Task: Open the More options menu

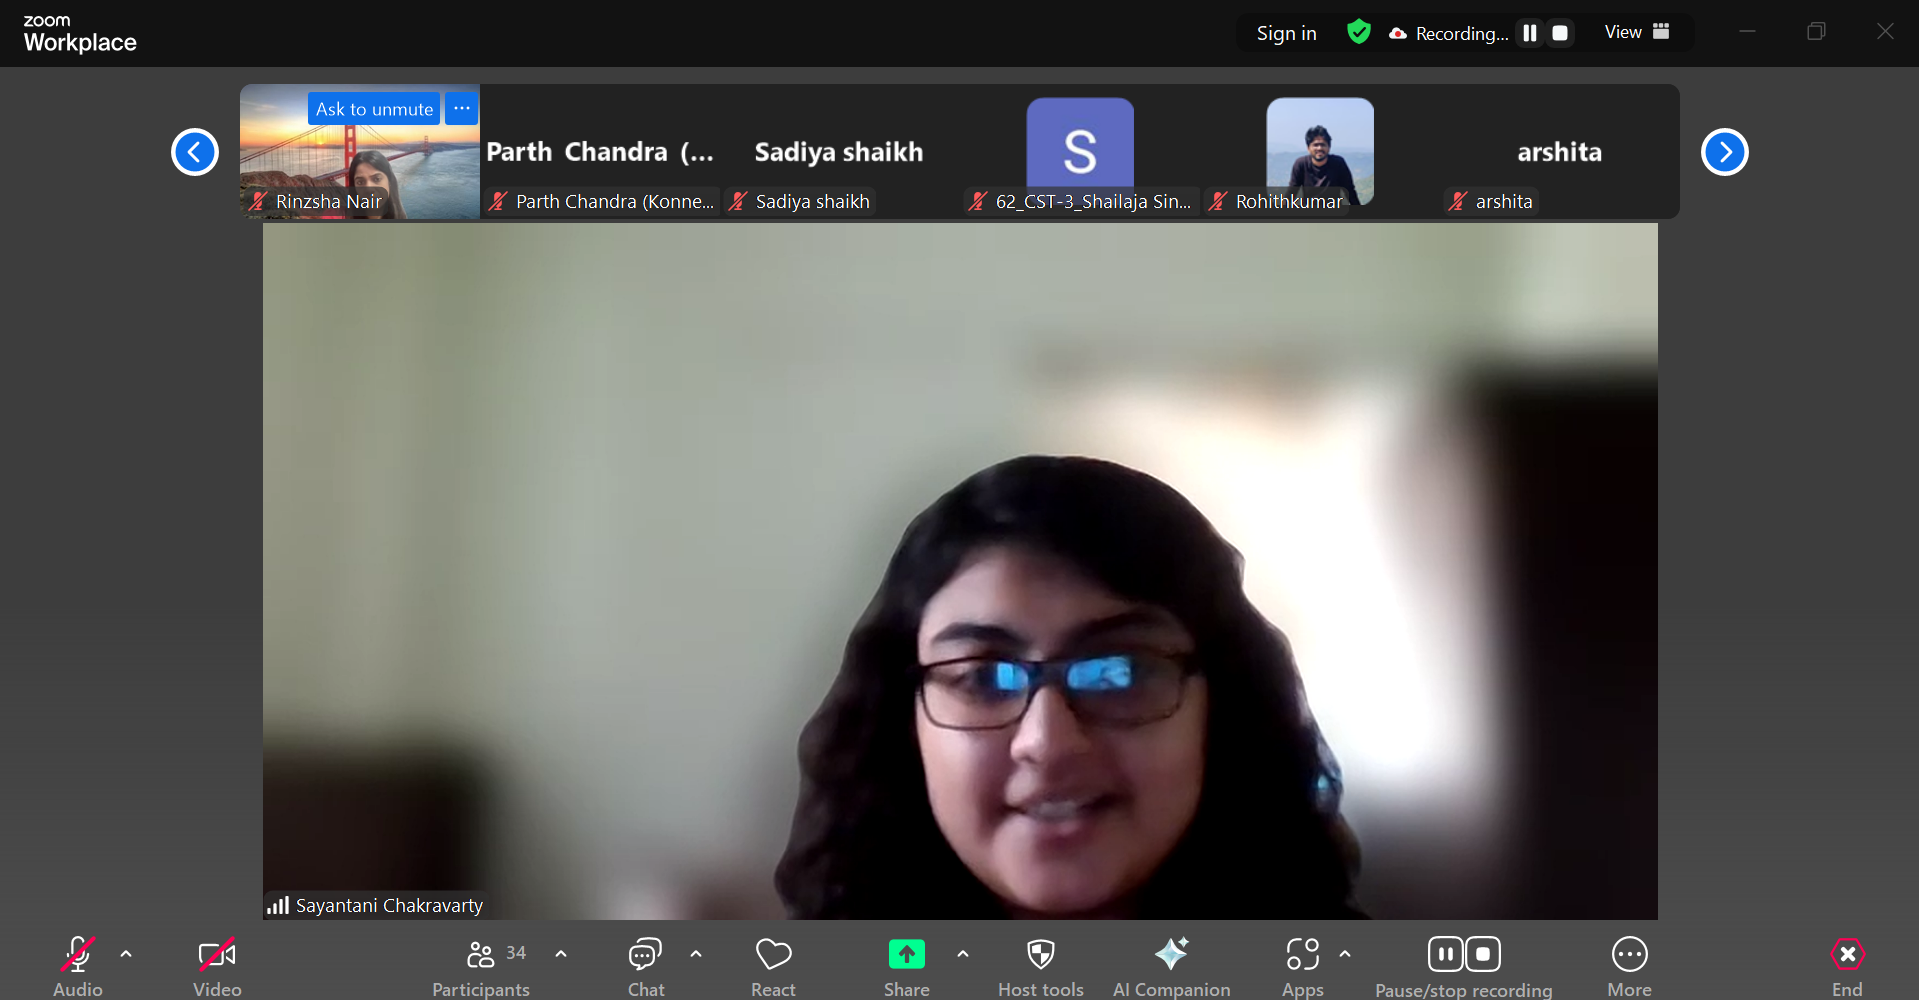Action: click(1630, 966)
